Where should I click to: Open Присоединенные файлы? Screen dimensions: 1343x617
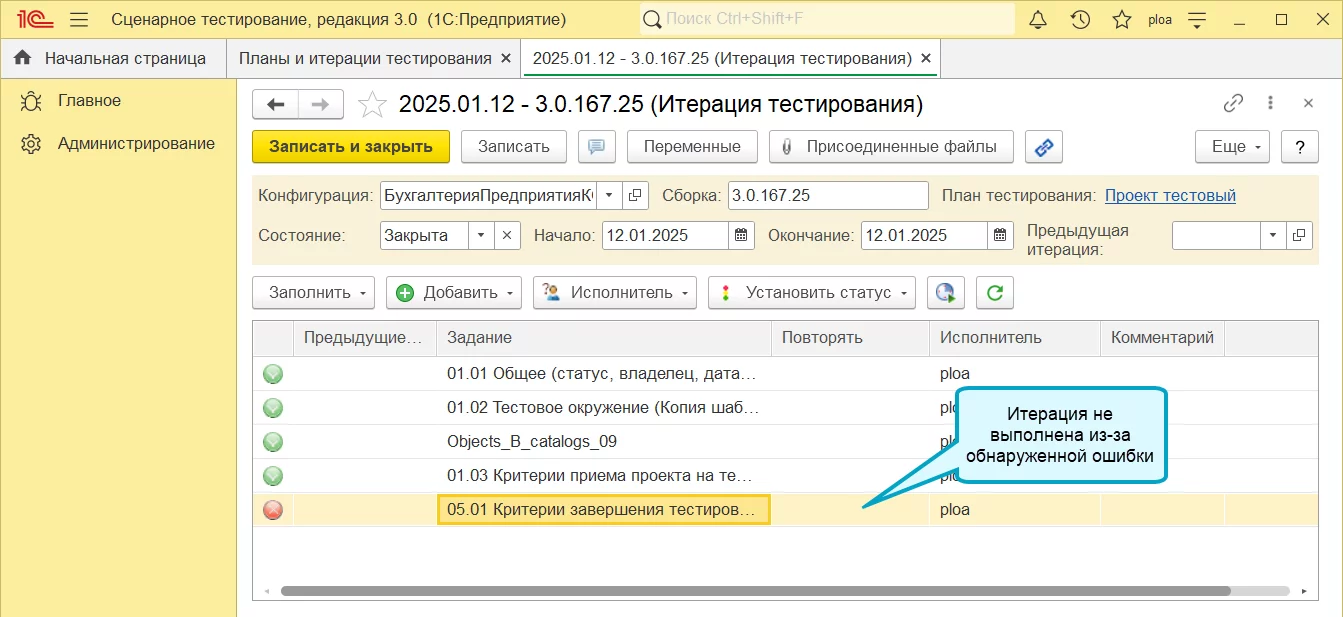891,146
